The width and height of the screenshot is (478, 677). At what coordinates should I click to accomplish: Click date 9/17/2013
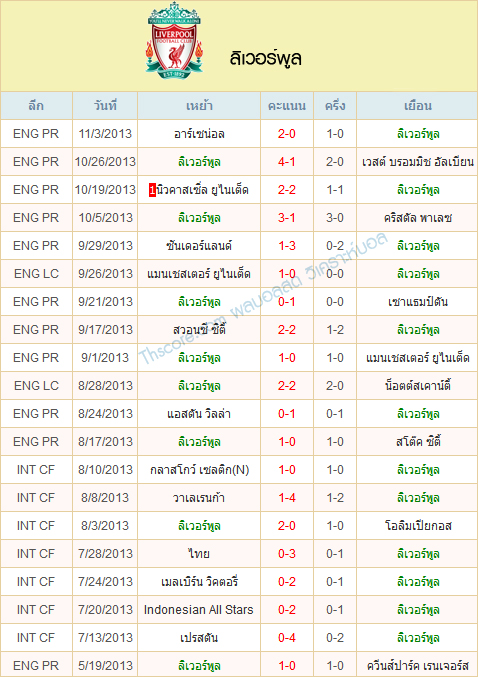[105, 330]
